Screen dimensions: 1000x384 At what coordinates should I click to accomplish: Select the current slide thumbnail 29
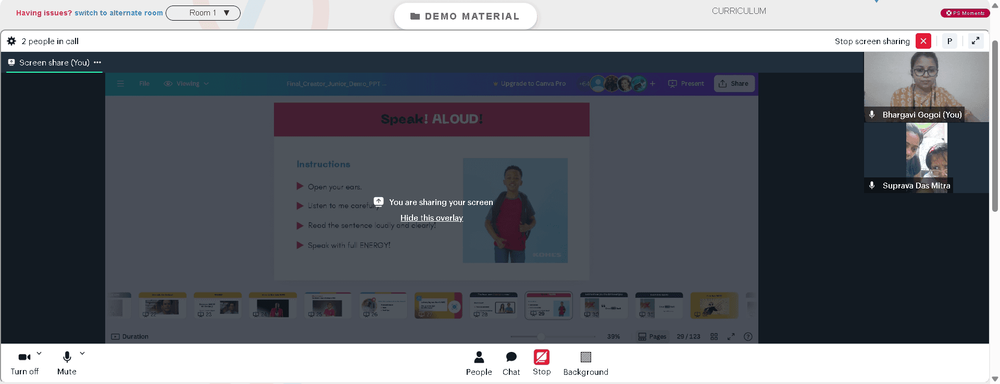tap(548, 306)
